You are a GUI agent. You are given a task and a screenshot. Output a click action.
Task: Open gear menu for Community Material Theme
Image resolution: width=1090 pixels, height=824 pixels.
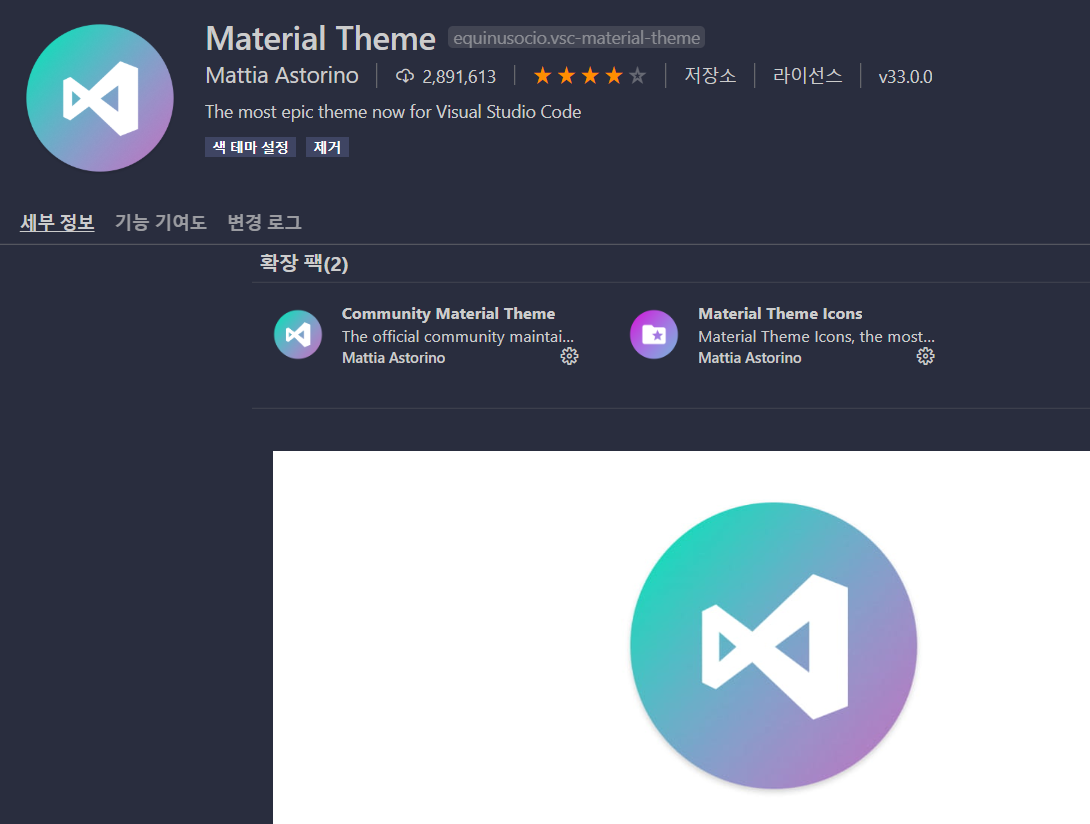(569, 357)
